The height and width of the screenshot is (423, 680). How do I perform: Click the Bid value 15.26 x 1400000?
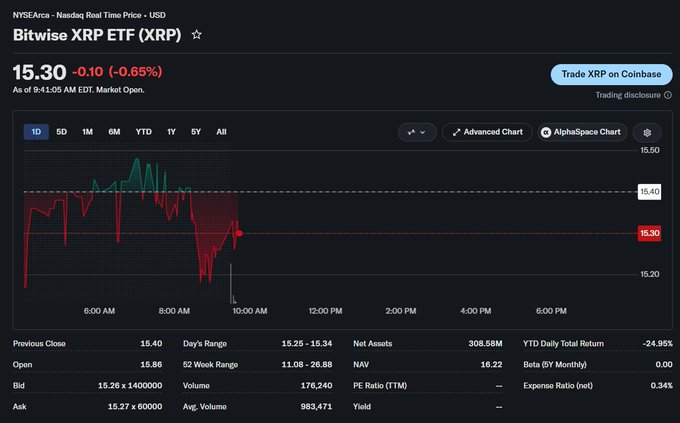[x=130, y=385]
